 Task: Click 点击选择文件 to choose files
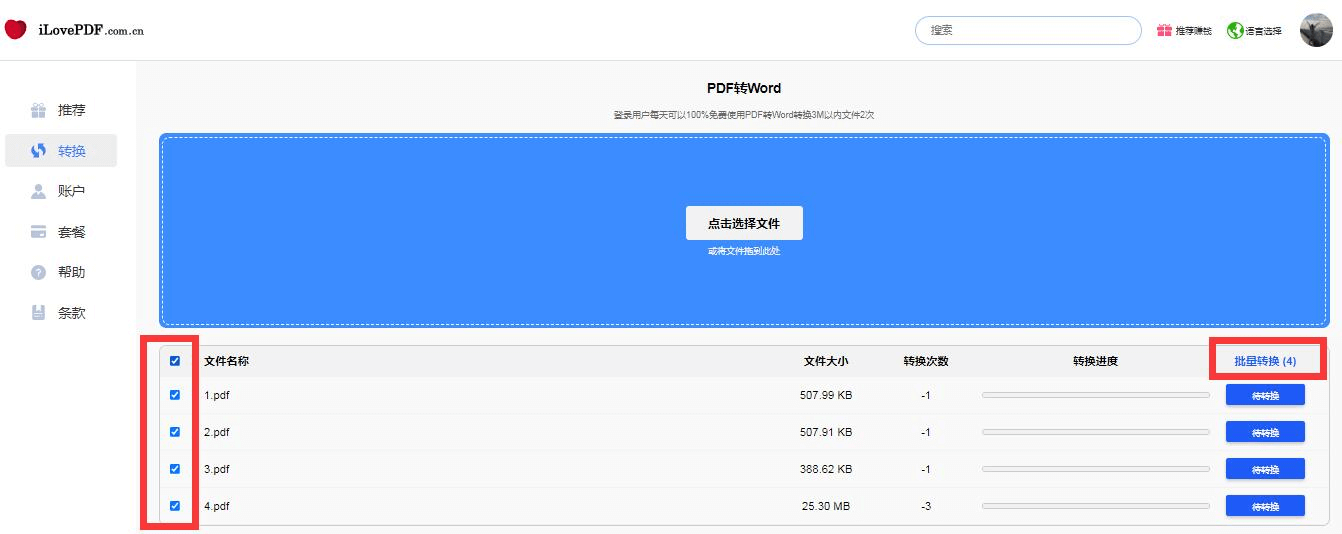coord(744,223)
